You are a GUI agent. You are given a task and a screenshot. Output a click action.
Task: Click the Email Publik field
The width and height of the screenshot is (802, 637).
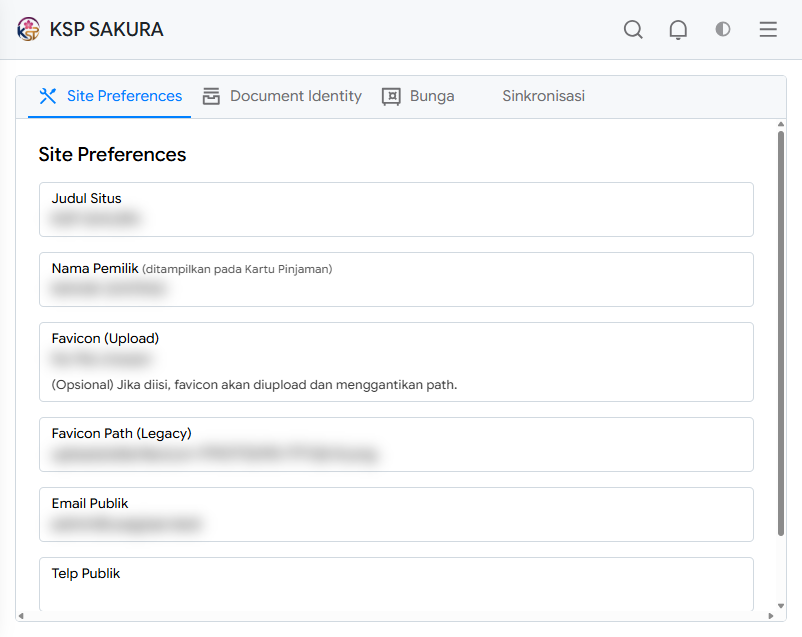pos(396,514)
